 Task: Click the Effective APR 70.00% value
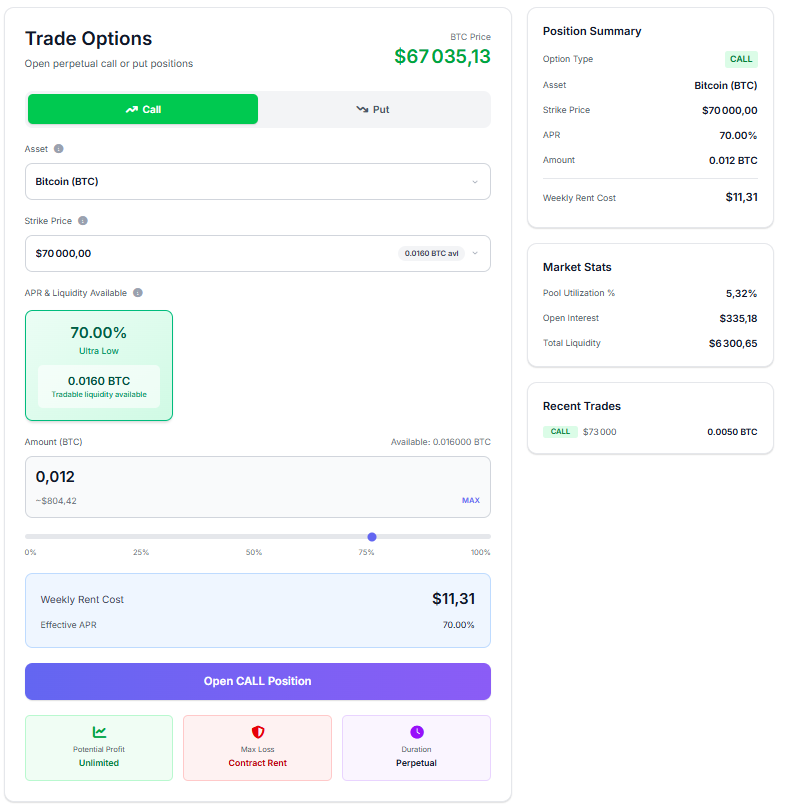458,625
